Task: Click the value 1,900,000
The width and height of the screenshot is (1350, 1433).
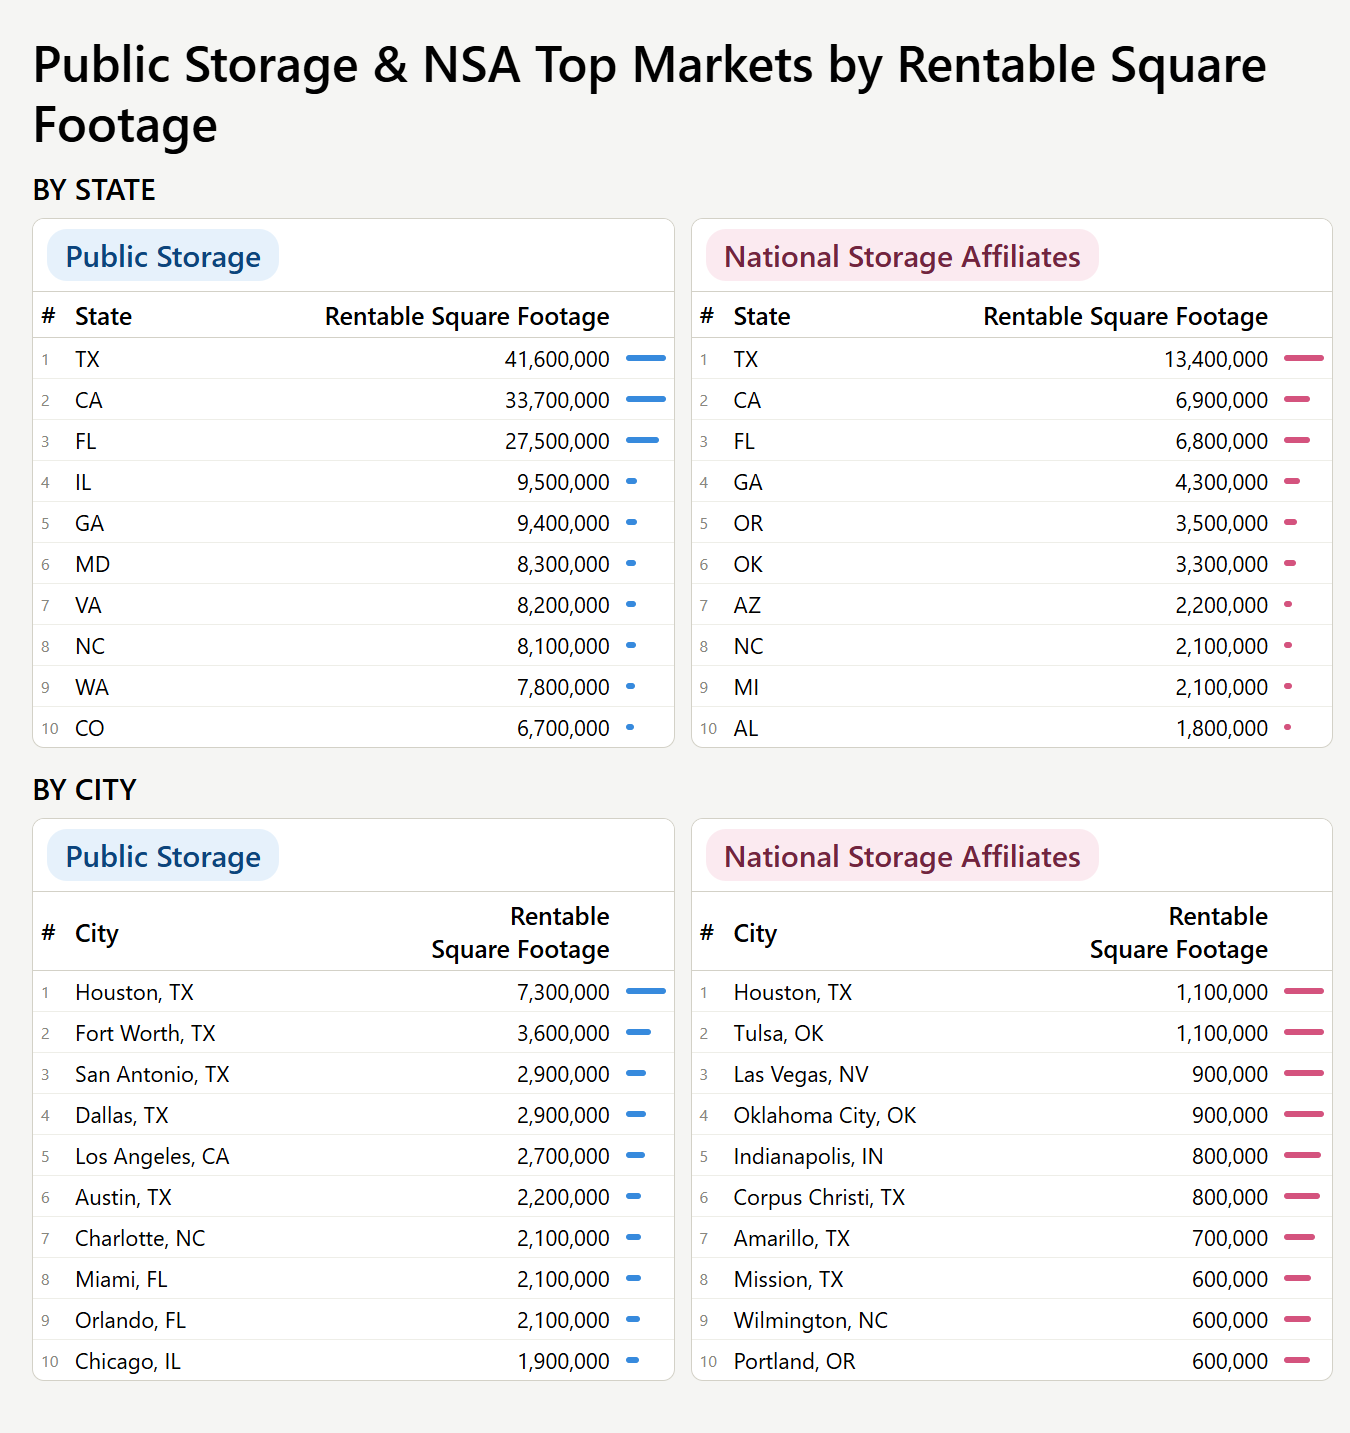Action: point(563,1361)
